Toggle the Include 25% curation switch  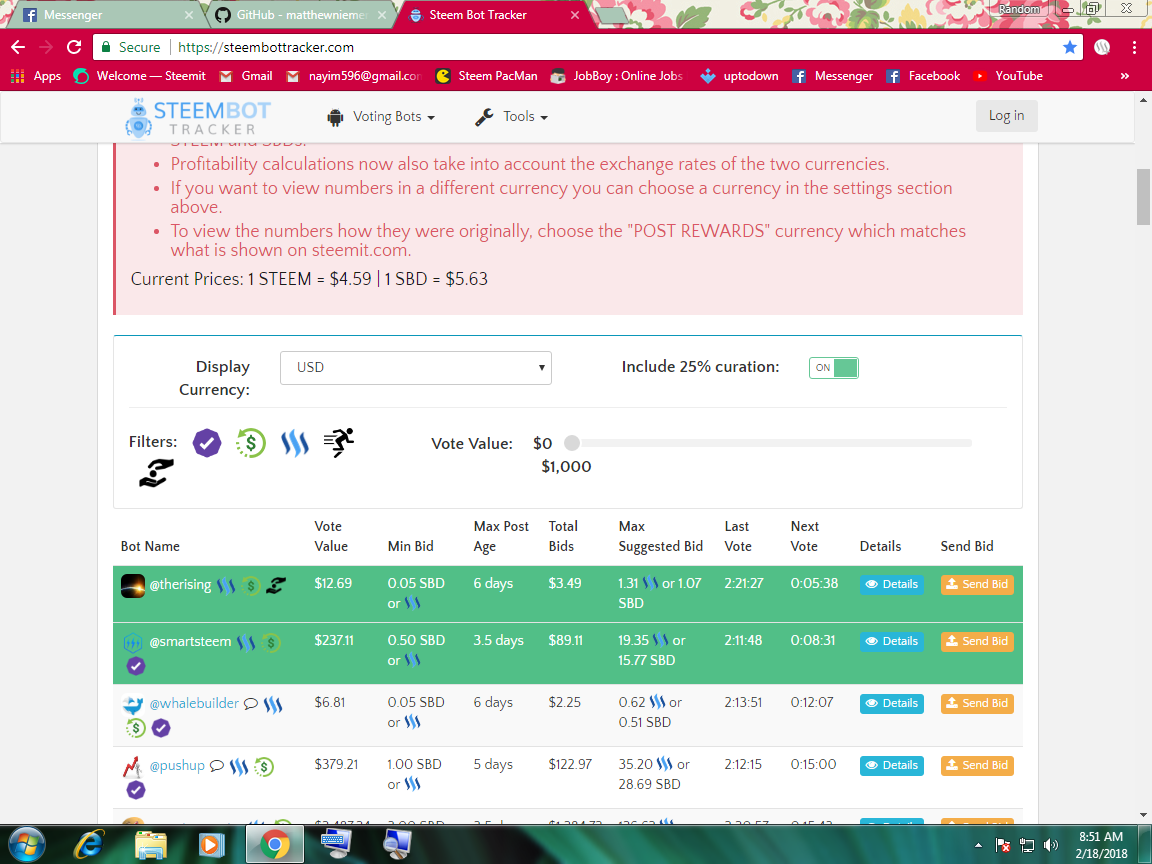(833, 367)
